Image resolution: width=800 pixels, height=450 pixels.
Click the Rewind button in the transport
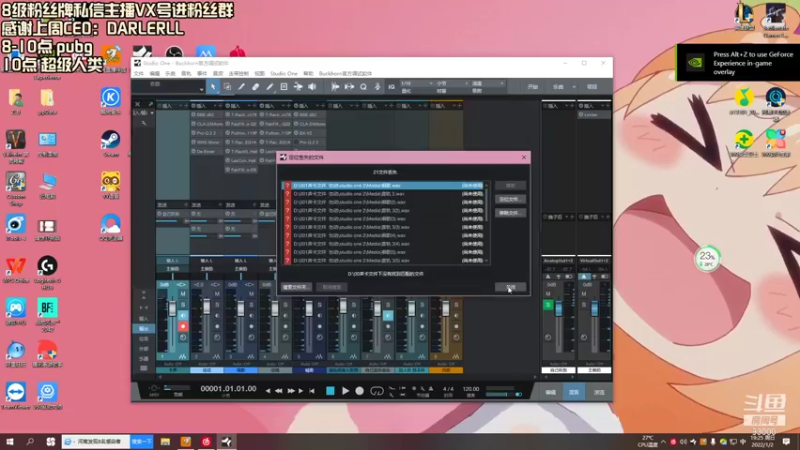279,391
